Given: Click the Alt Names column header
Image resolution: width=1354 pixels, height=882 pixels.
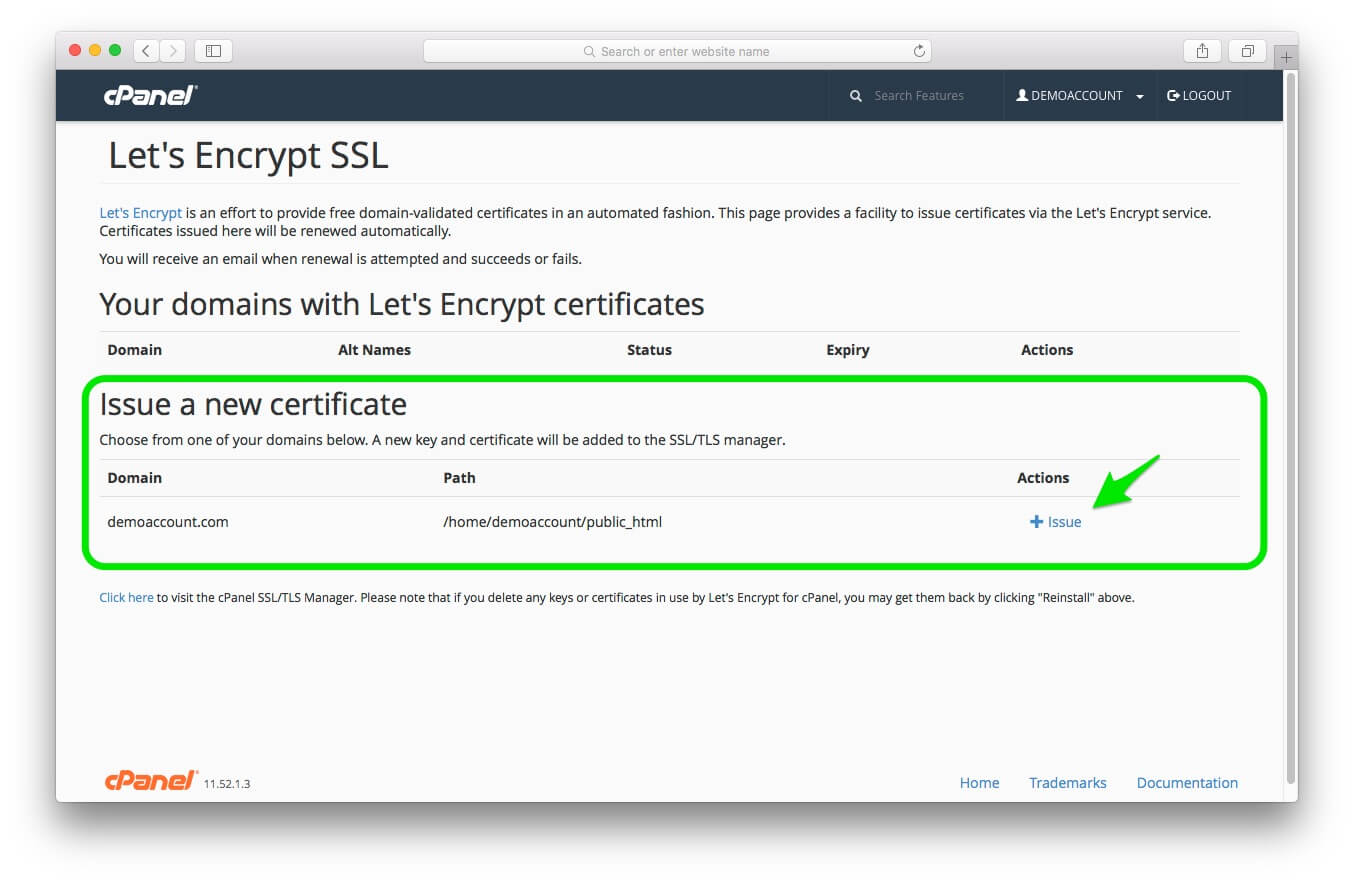Looking at the screenshot, I should coord(375,350).
